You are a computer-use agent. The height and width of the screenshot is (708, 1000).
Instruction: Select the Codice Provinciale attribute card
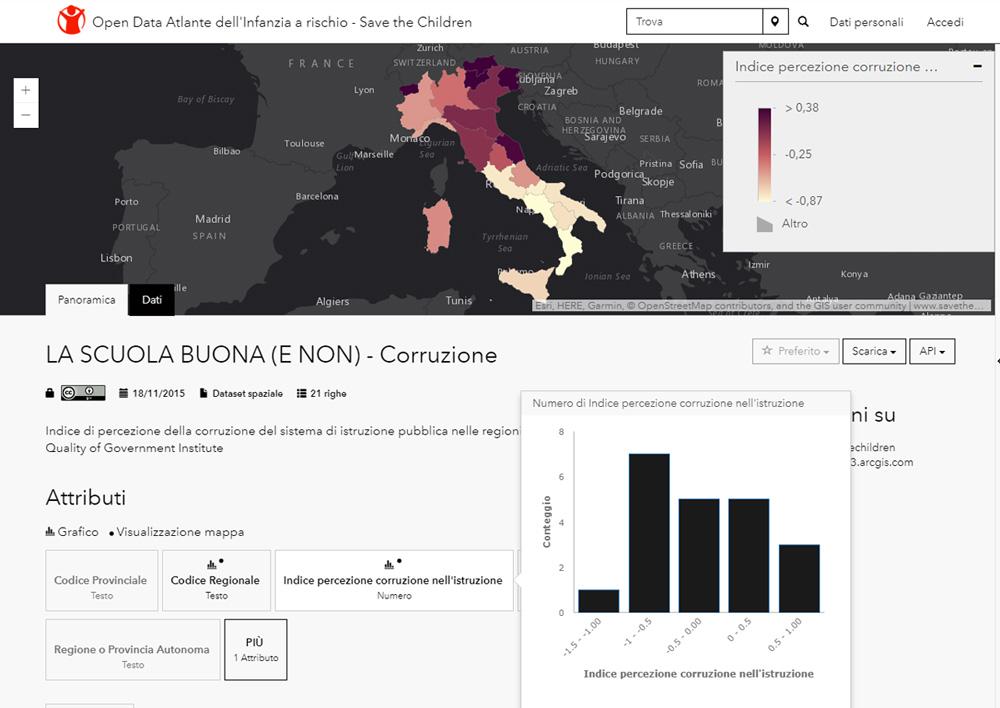(x=101, y=580)
